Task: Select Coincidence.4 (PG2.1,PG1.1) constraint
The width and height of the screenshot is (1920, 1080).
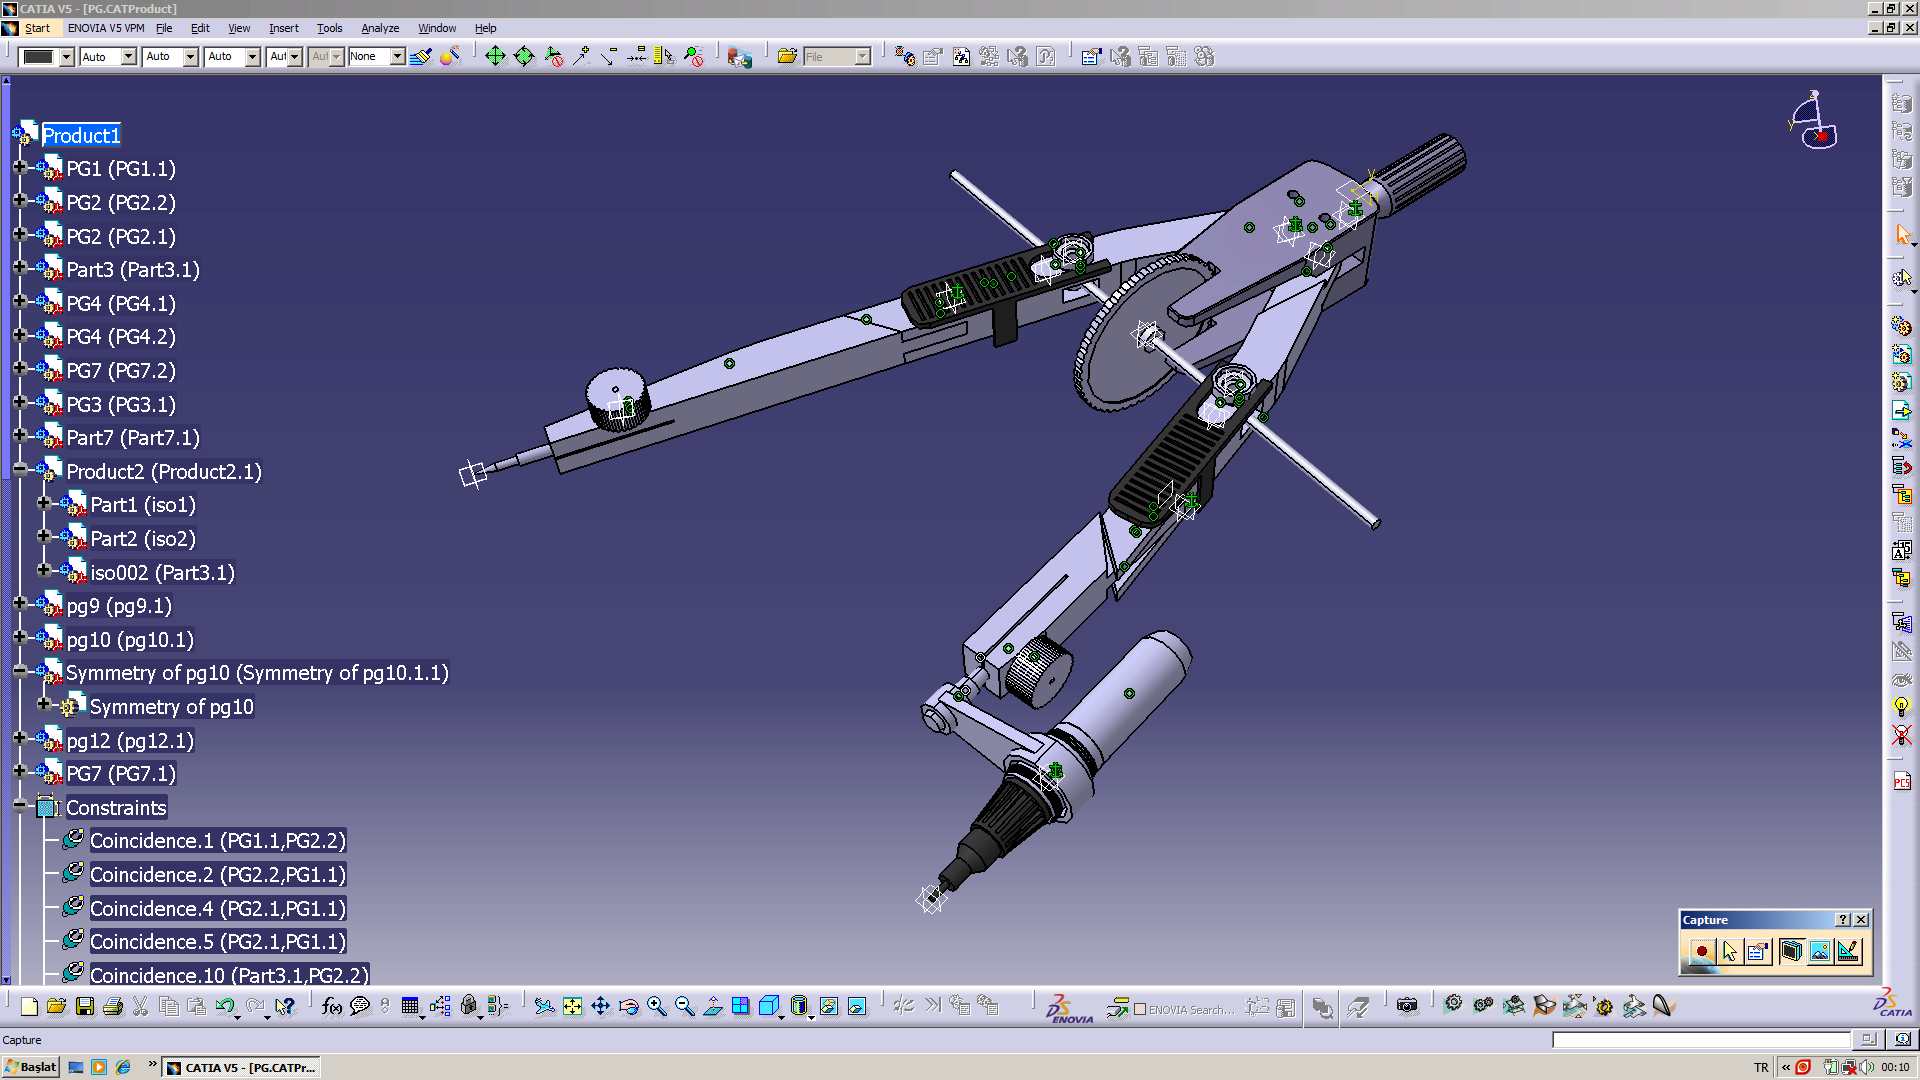Action: [218, 908]
